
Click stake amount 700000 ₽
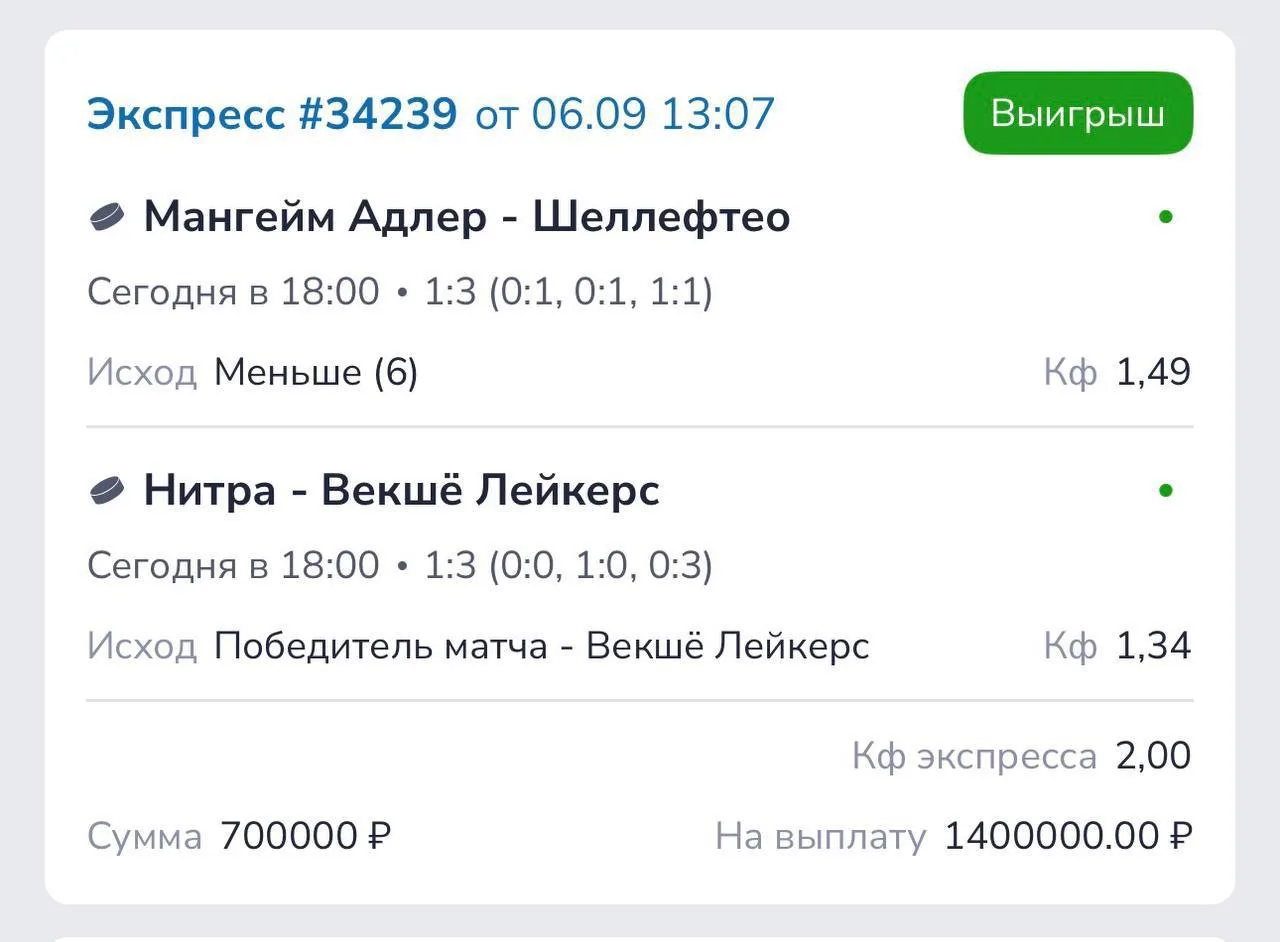click(x=305, y=836)
